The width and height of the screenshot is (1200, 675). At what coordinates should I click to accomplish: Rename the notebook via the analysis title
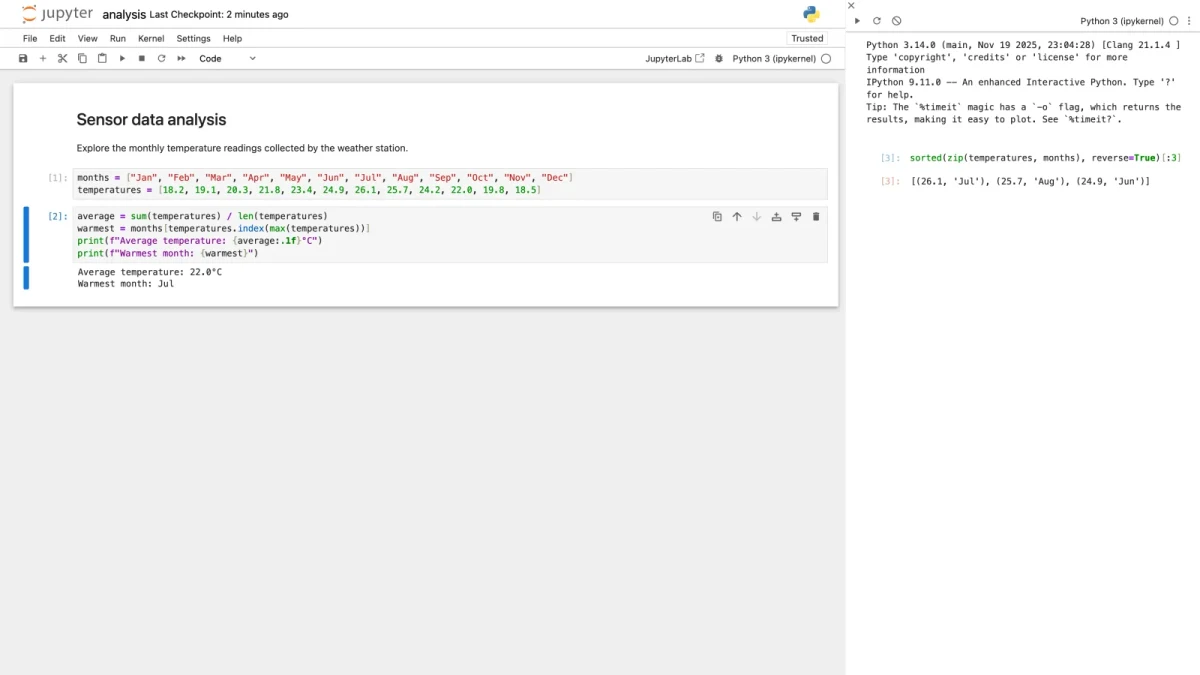tap(124, 15)
